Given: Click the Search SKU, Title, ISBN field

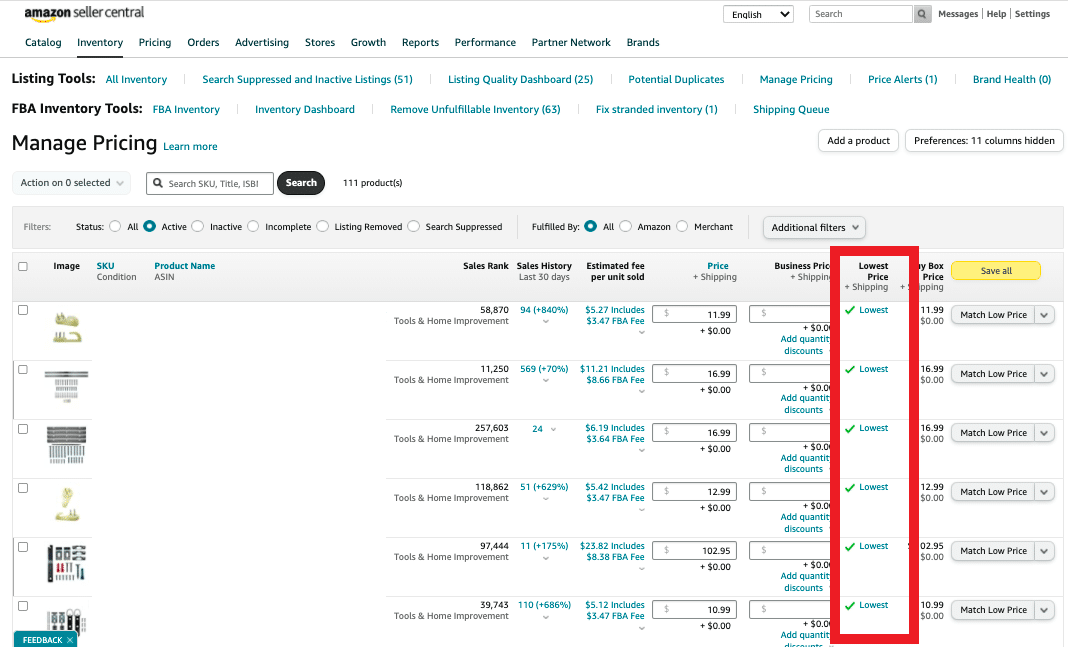Looking at the screenshot, I should click(x=210, y=183).
